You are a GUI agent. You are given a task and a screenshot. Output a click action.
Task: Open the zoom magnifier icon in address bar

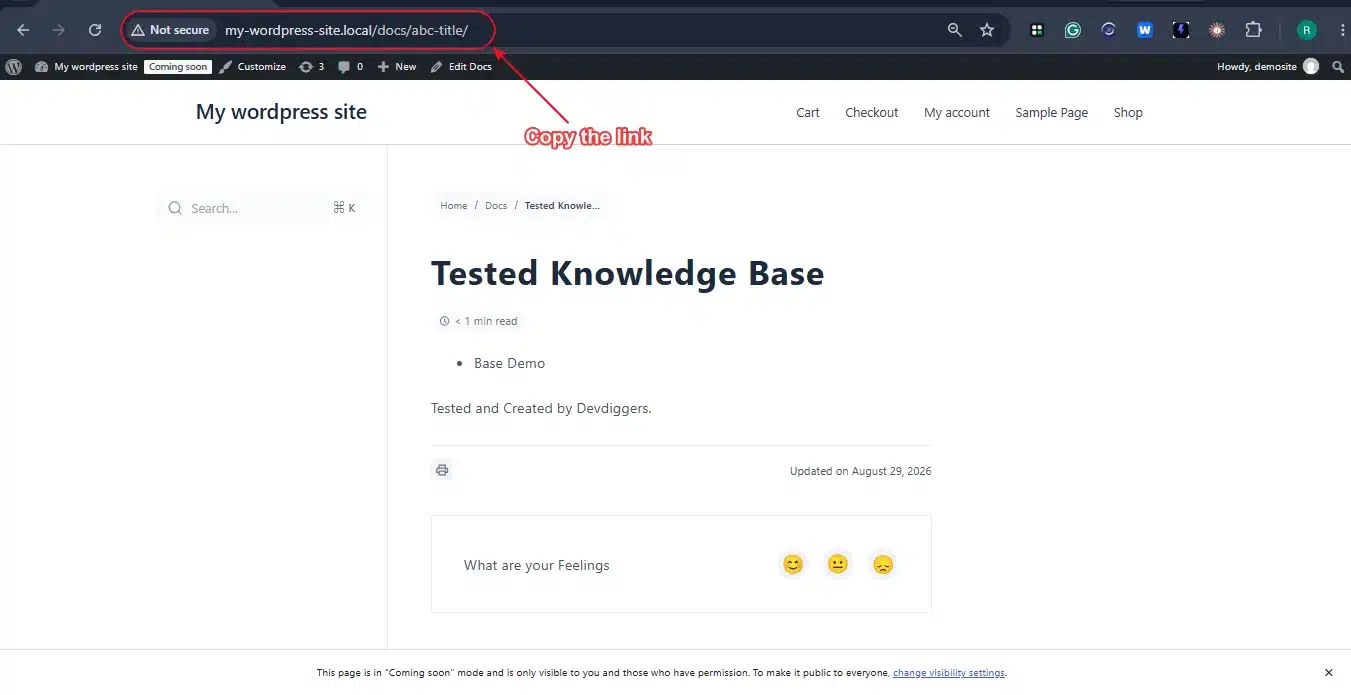point(955,30)
